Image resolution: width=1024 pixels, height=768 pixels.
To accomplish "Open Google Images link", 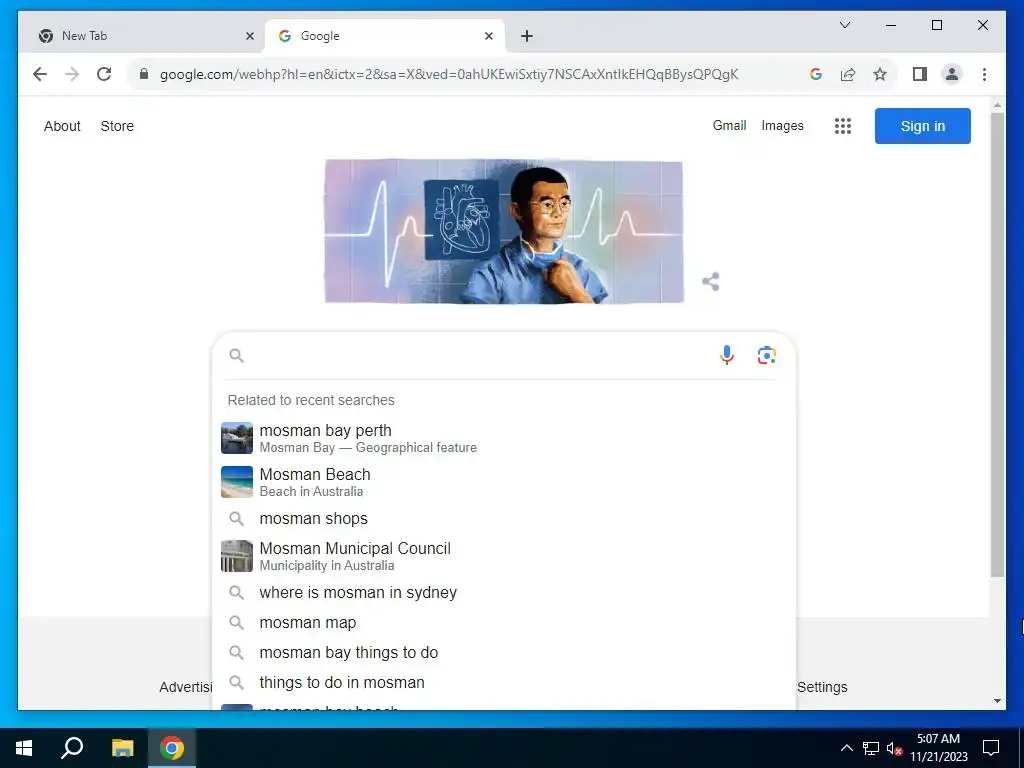I will pos(782,125).
